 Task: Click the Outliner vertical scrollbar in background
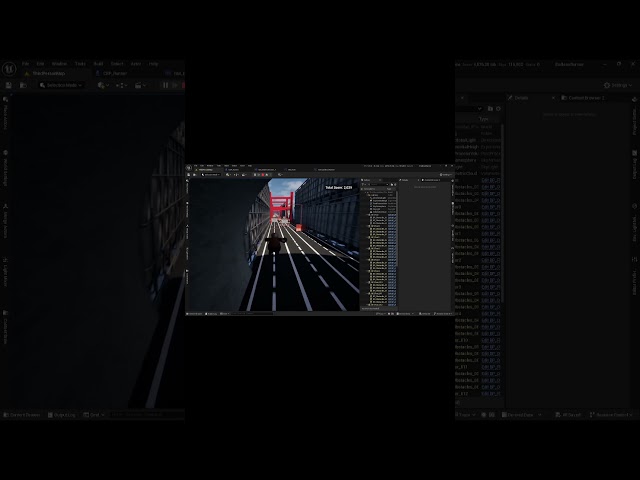click(x=503, y=212)
